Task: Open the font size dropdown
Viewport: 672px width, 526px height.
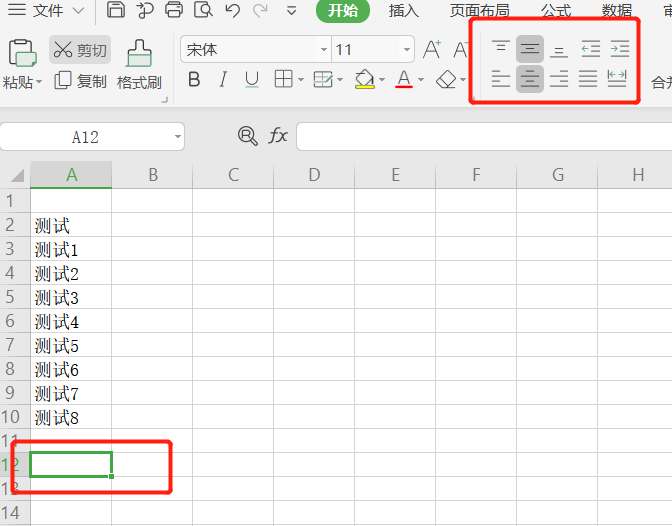Action: (x=407, y=49)
